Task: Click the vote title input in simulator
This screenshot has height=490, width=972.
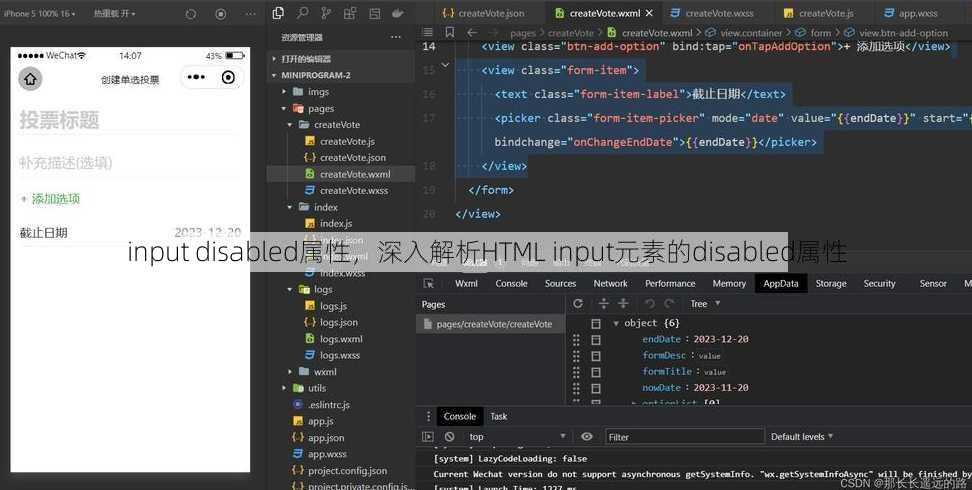Action: (x=129, y=120)
